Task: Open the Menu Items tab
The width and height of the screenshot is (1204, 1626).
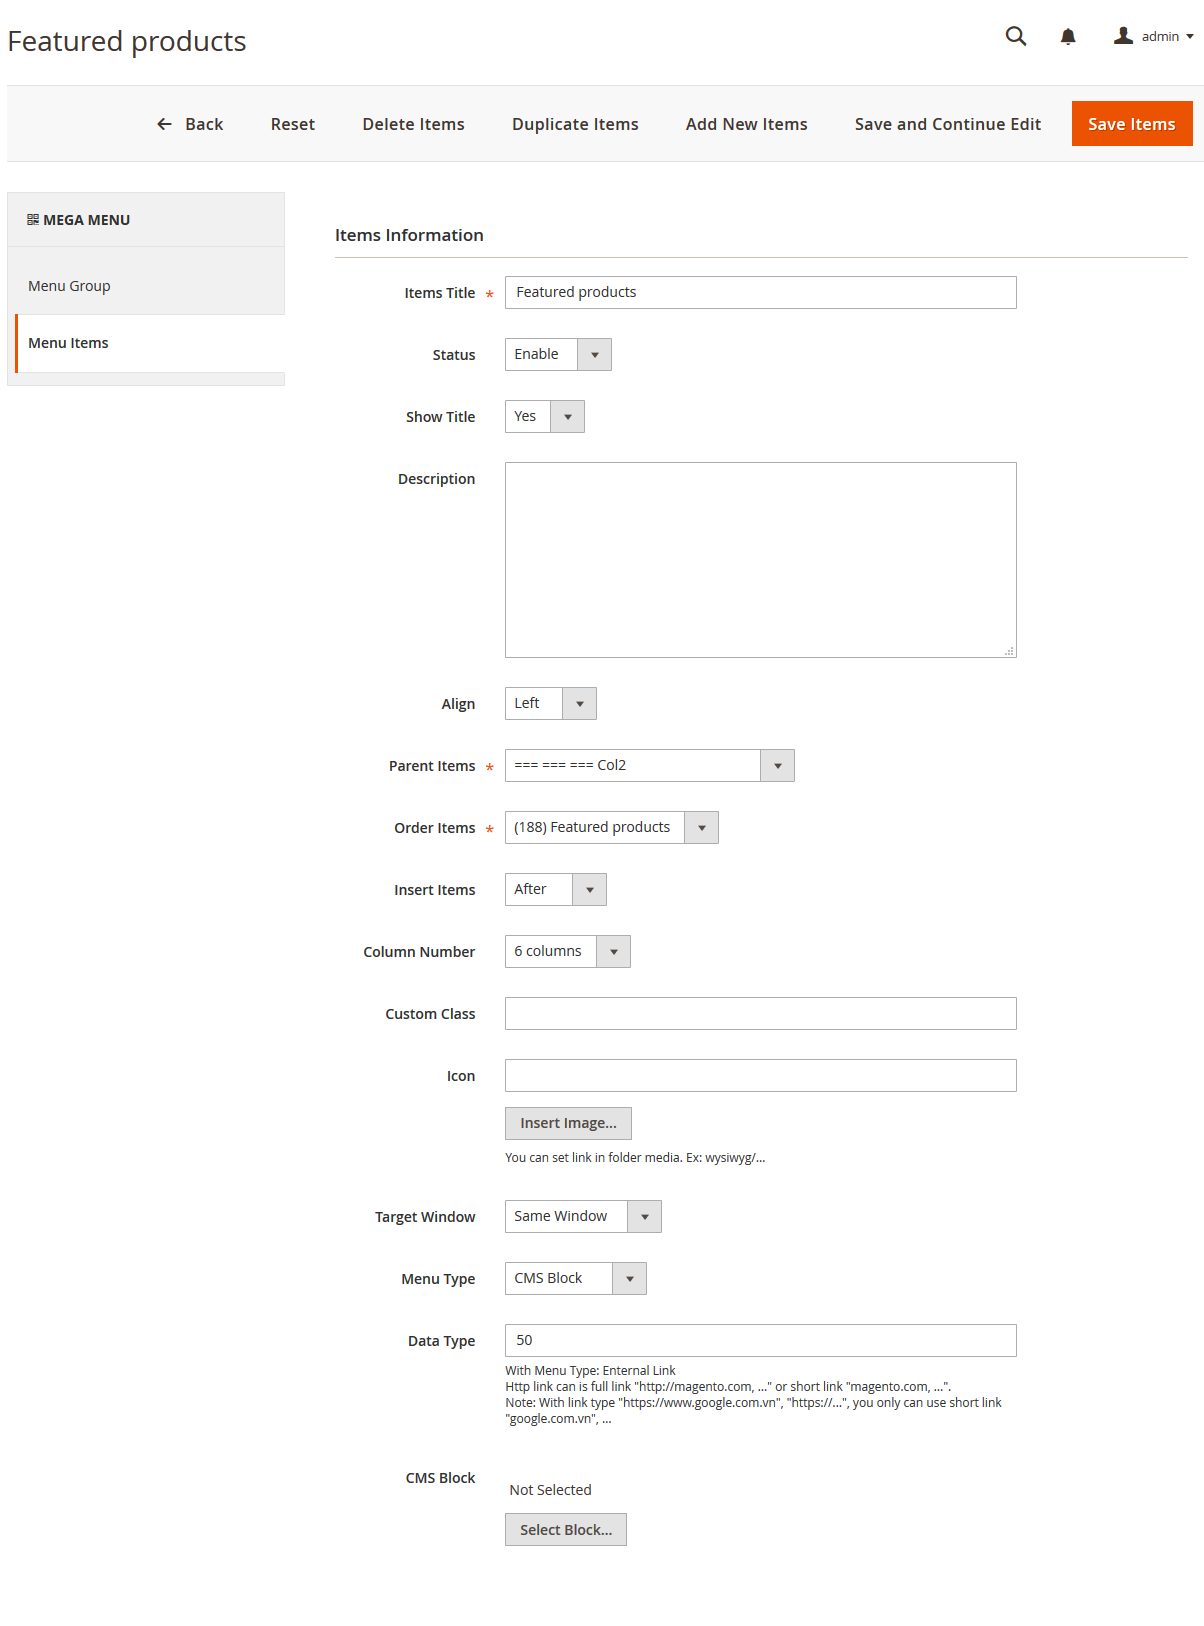Action: [x=150, y=343]
